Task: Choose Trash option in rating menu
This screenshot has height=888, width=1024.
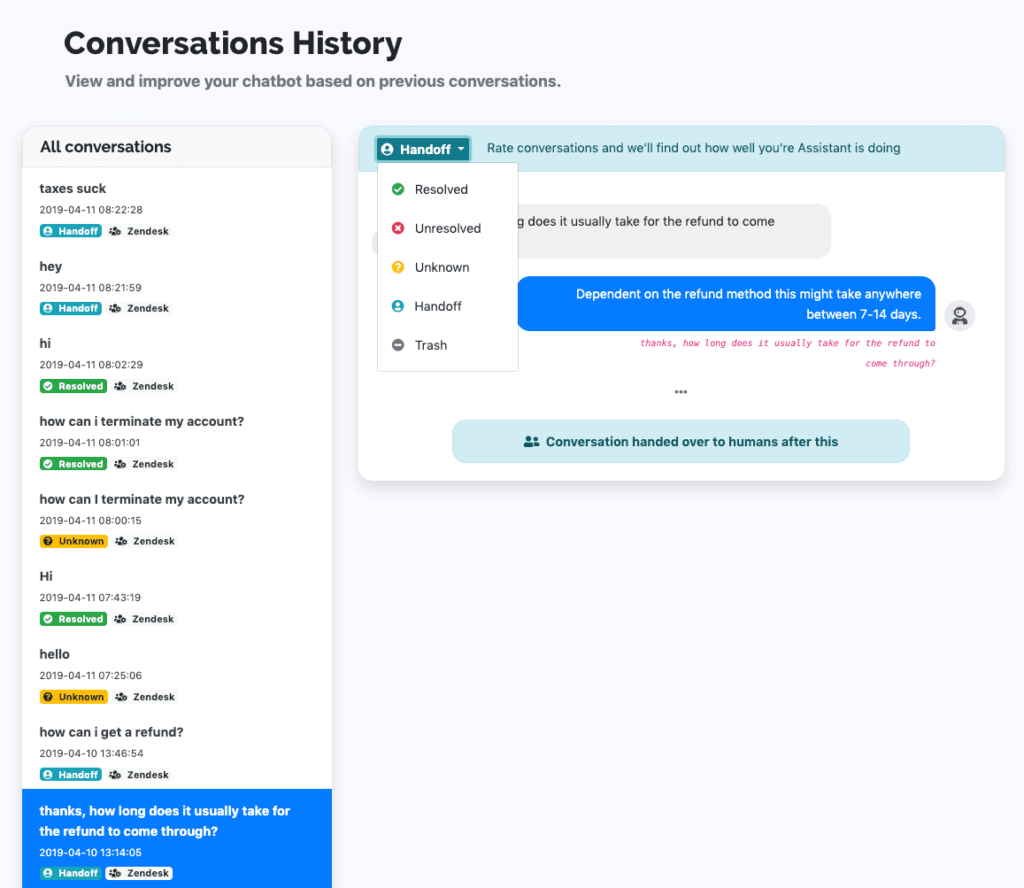Action: [431, 345]
